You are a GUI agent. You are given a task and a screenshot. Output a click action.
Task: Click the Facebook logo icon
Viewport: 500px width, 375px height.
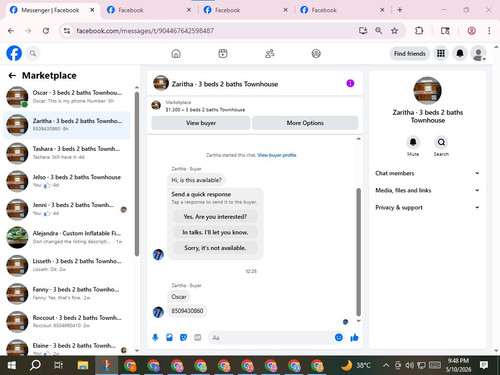coord(14,53)
